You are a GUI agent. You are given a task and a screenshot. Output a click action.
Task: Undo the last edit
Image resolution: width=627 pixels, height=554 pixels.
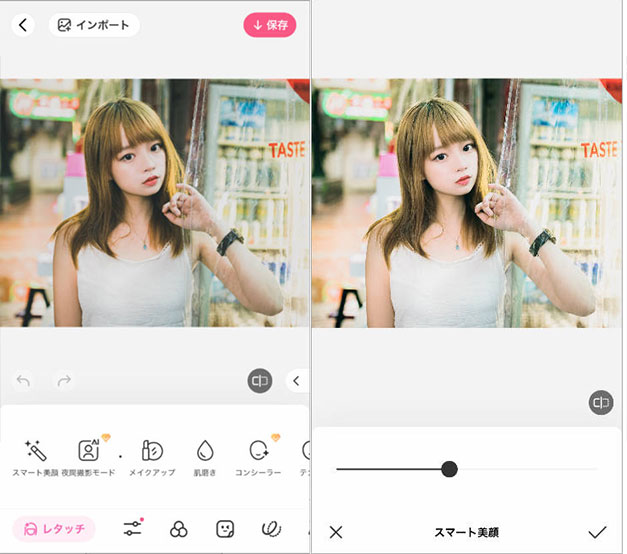coord(23,380)
